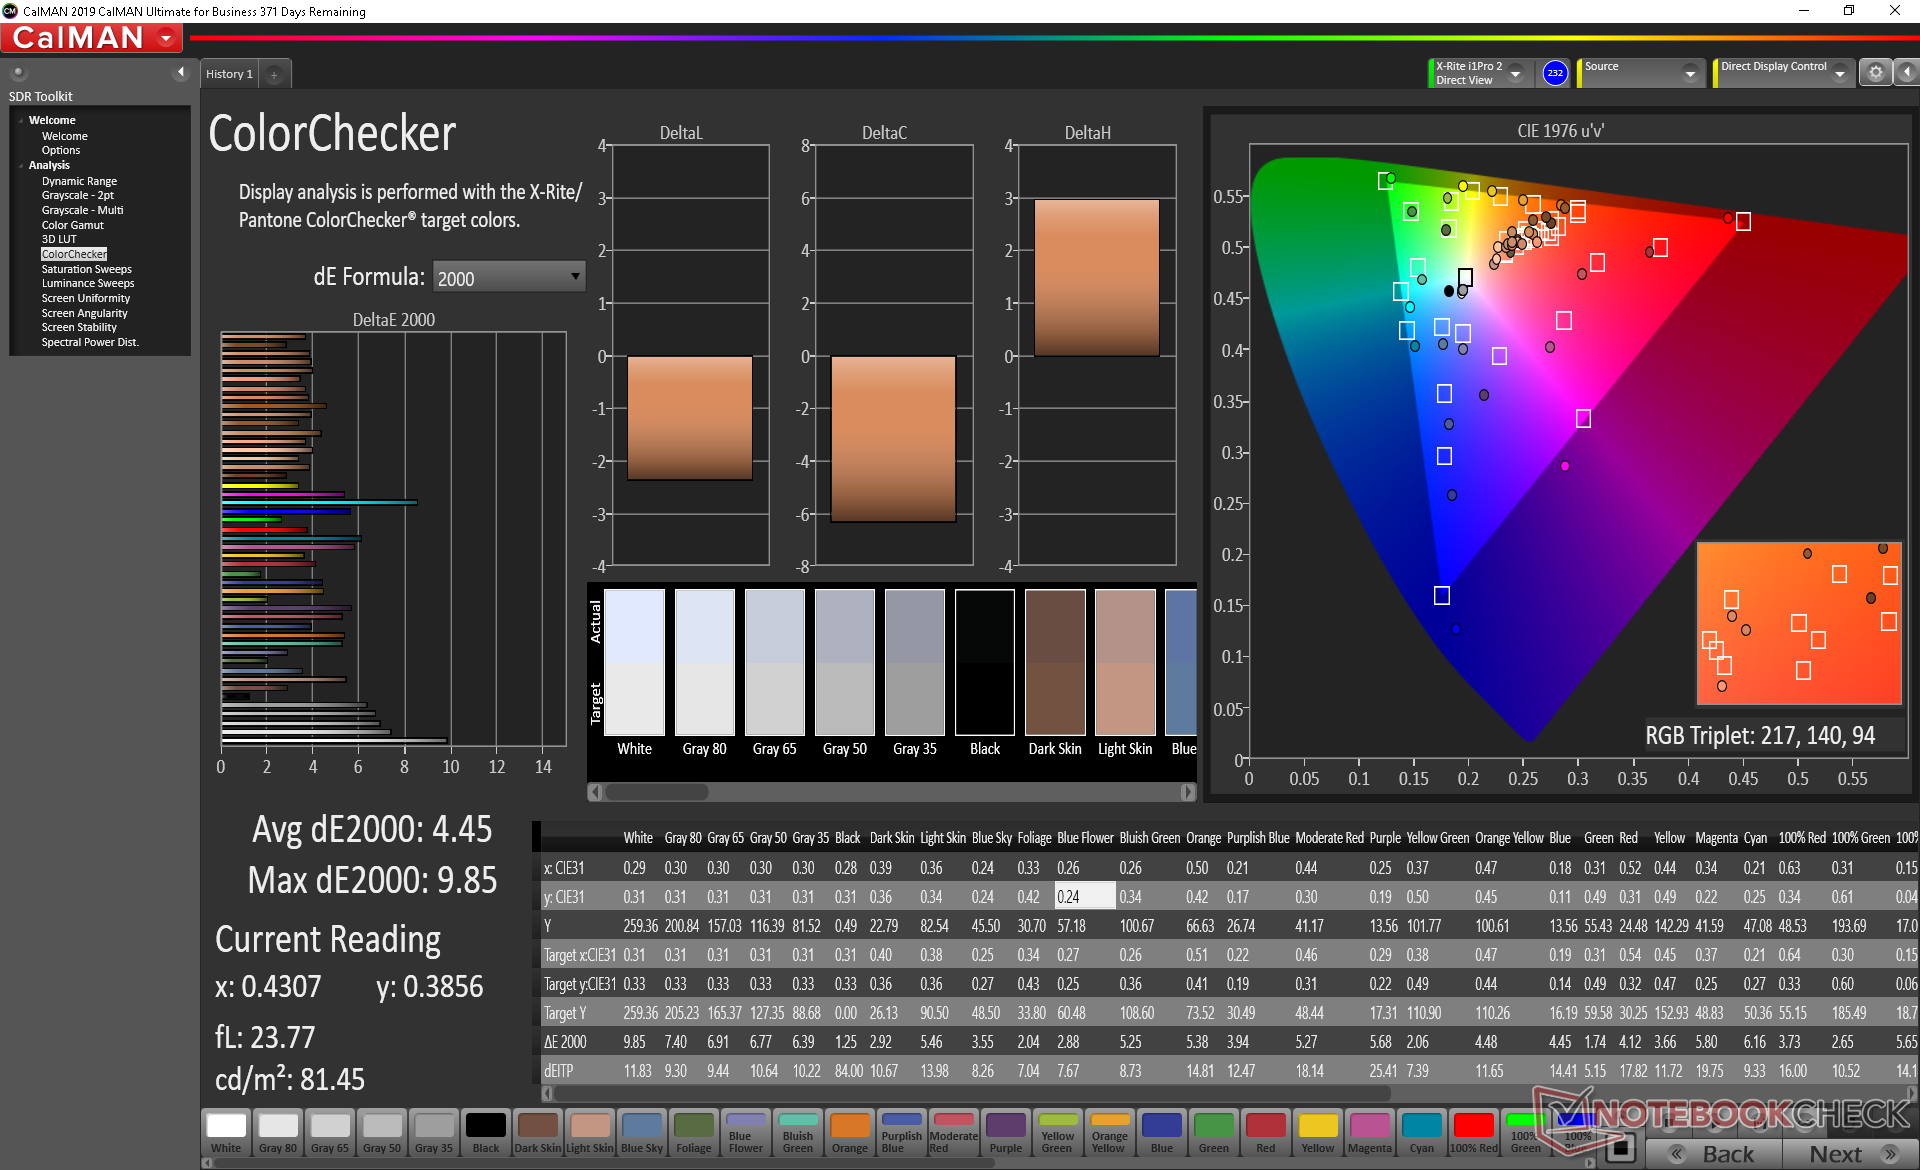The image size is (1920, 1170).
Task: Click the blue 232 meter badge
Action: pos(1554,73)
